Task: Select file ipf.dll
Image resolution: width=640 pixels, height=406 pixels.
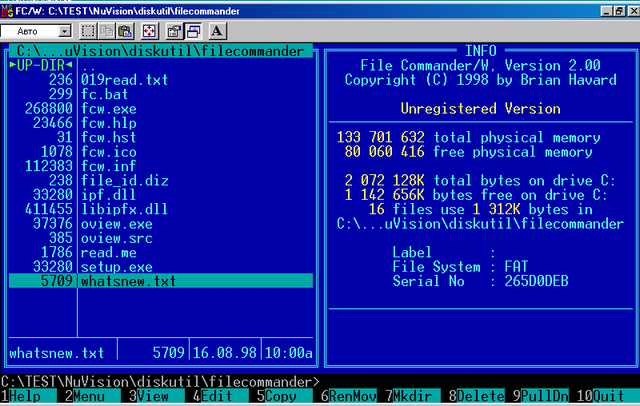Action: tap(108, 195)
